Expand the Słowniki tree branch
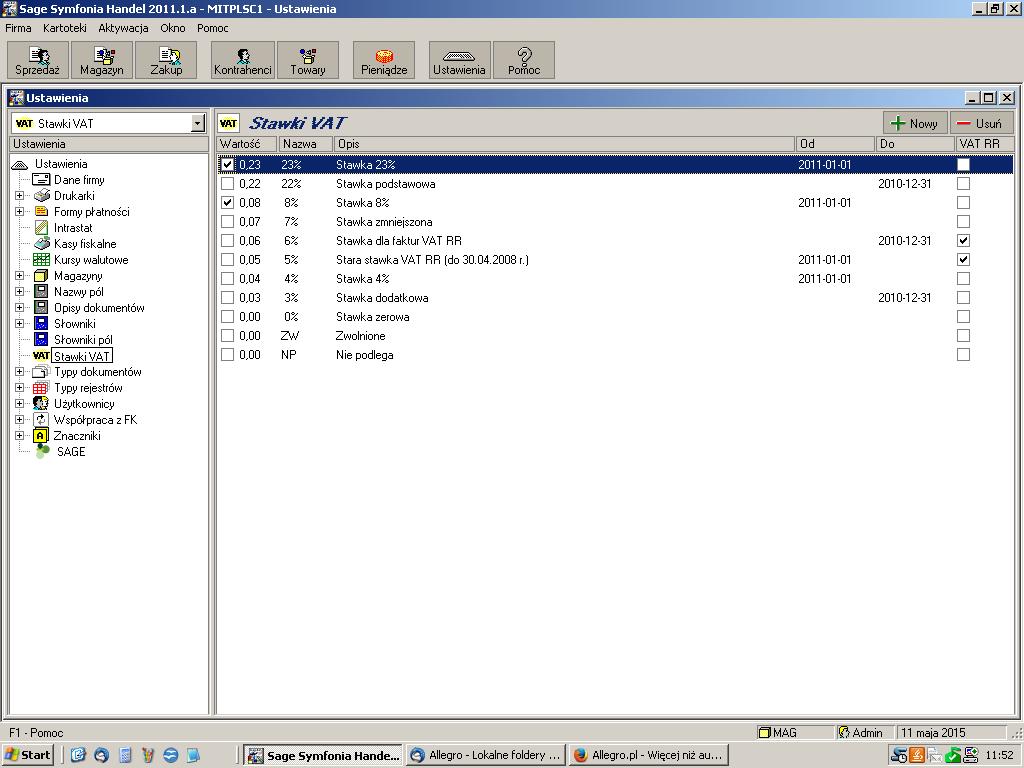 pyautogui.click(x=20, y=324)
